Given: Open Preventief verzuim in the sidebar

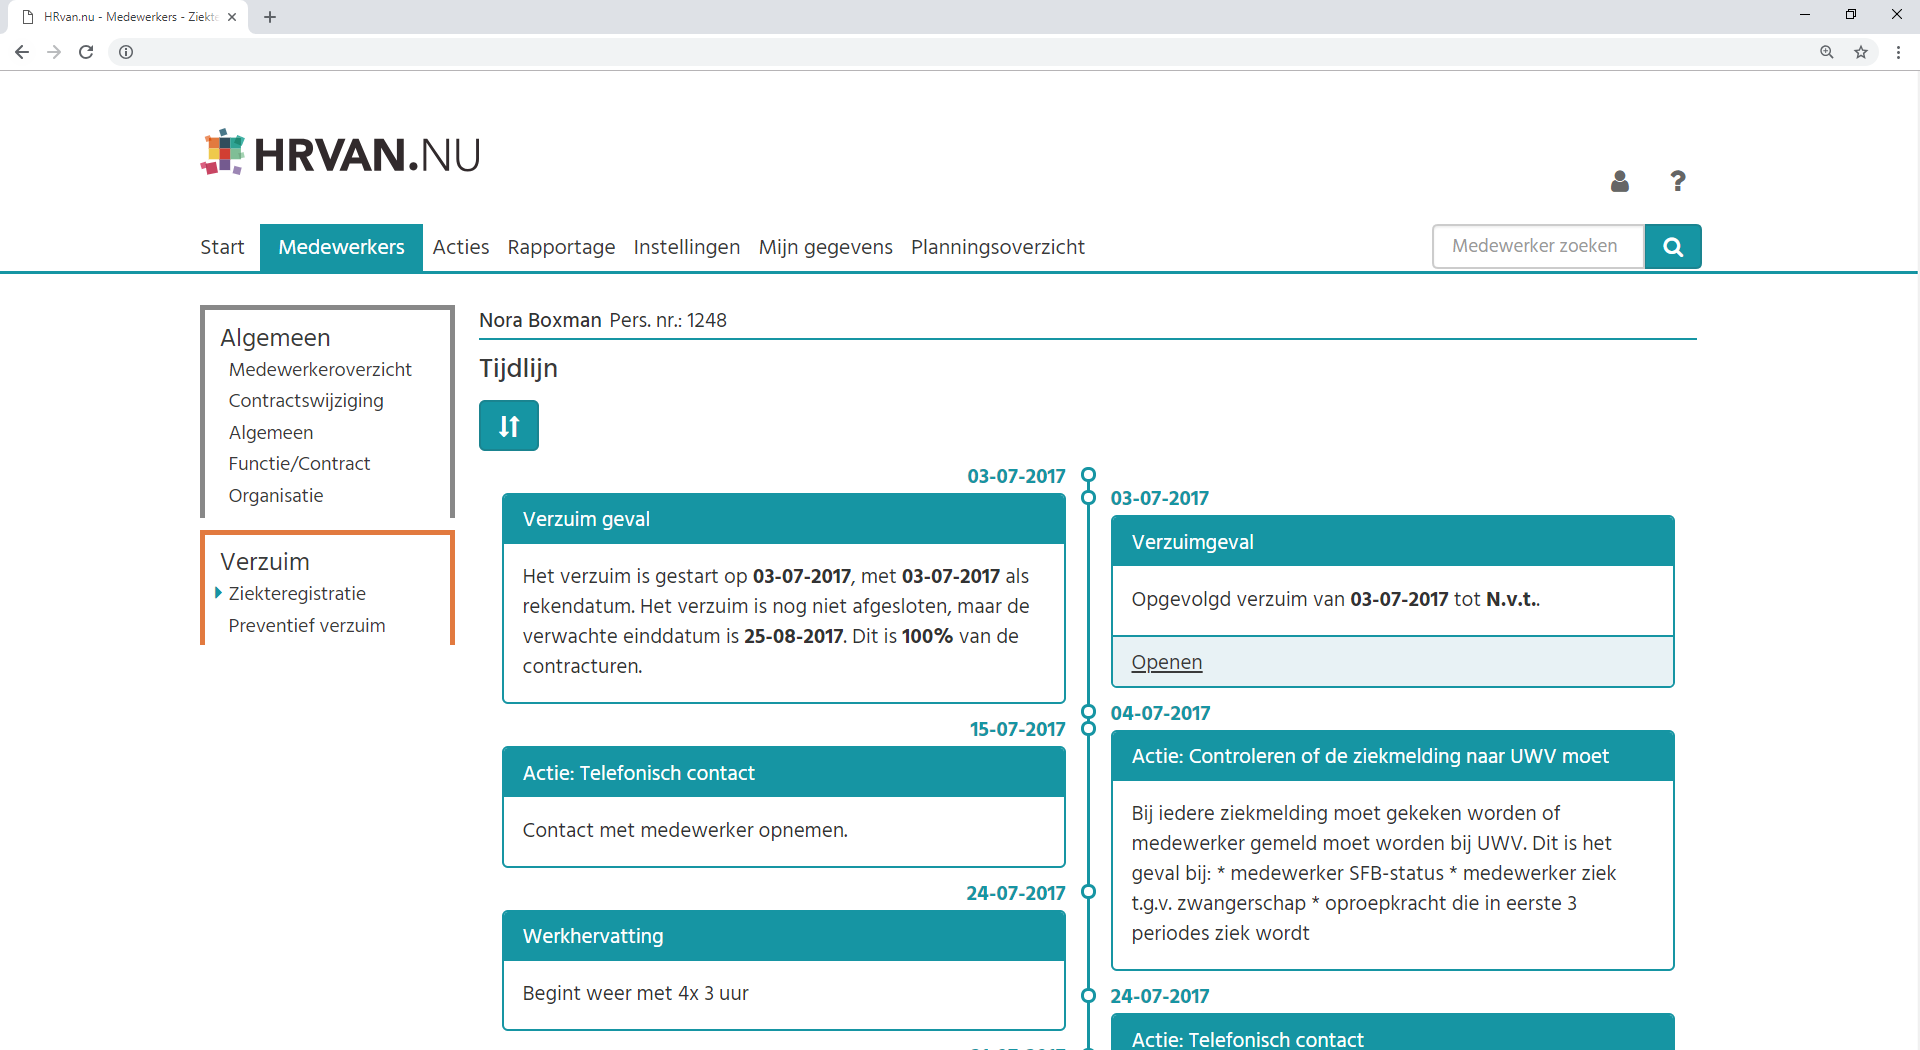Looking at the screenshot, I should coord(307,626).
